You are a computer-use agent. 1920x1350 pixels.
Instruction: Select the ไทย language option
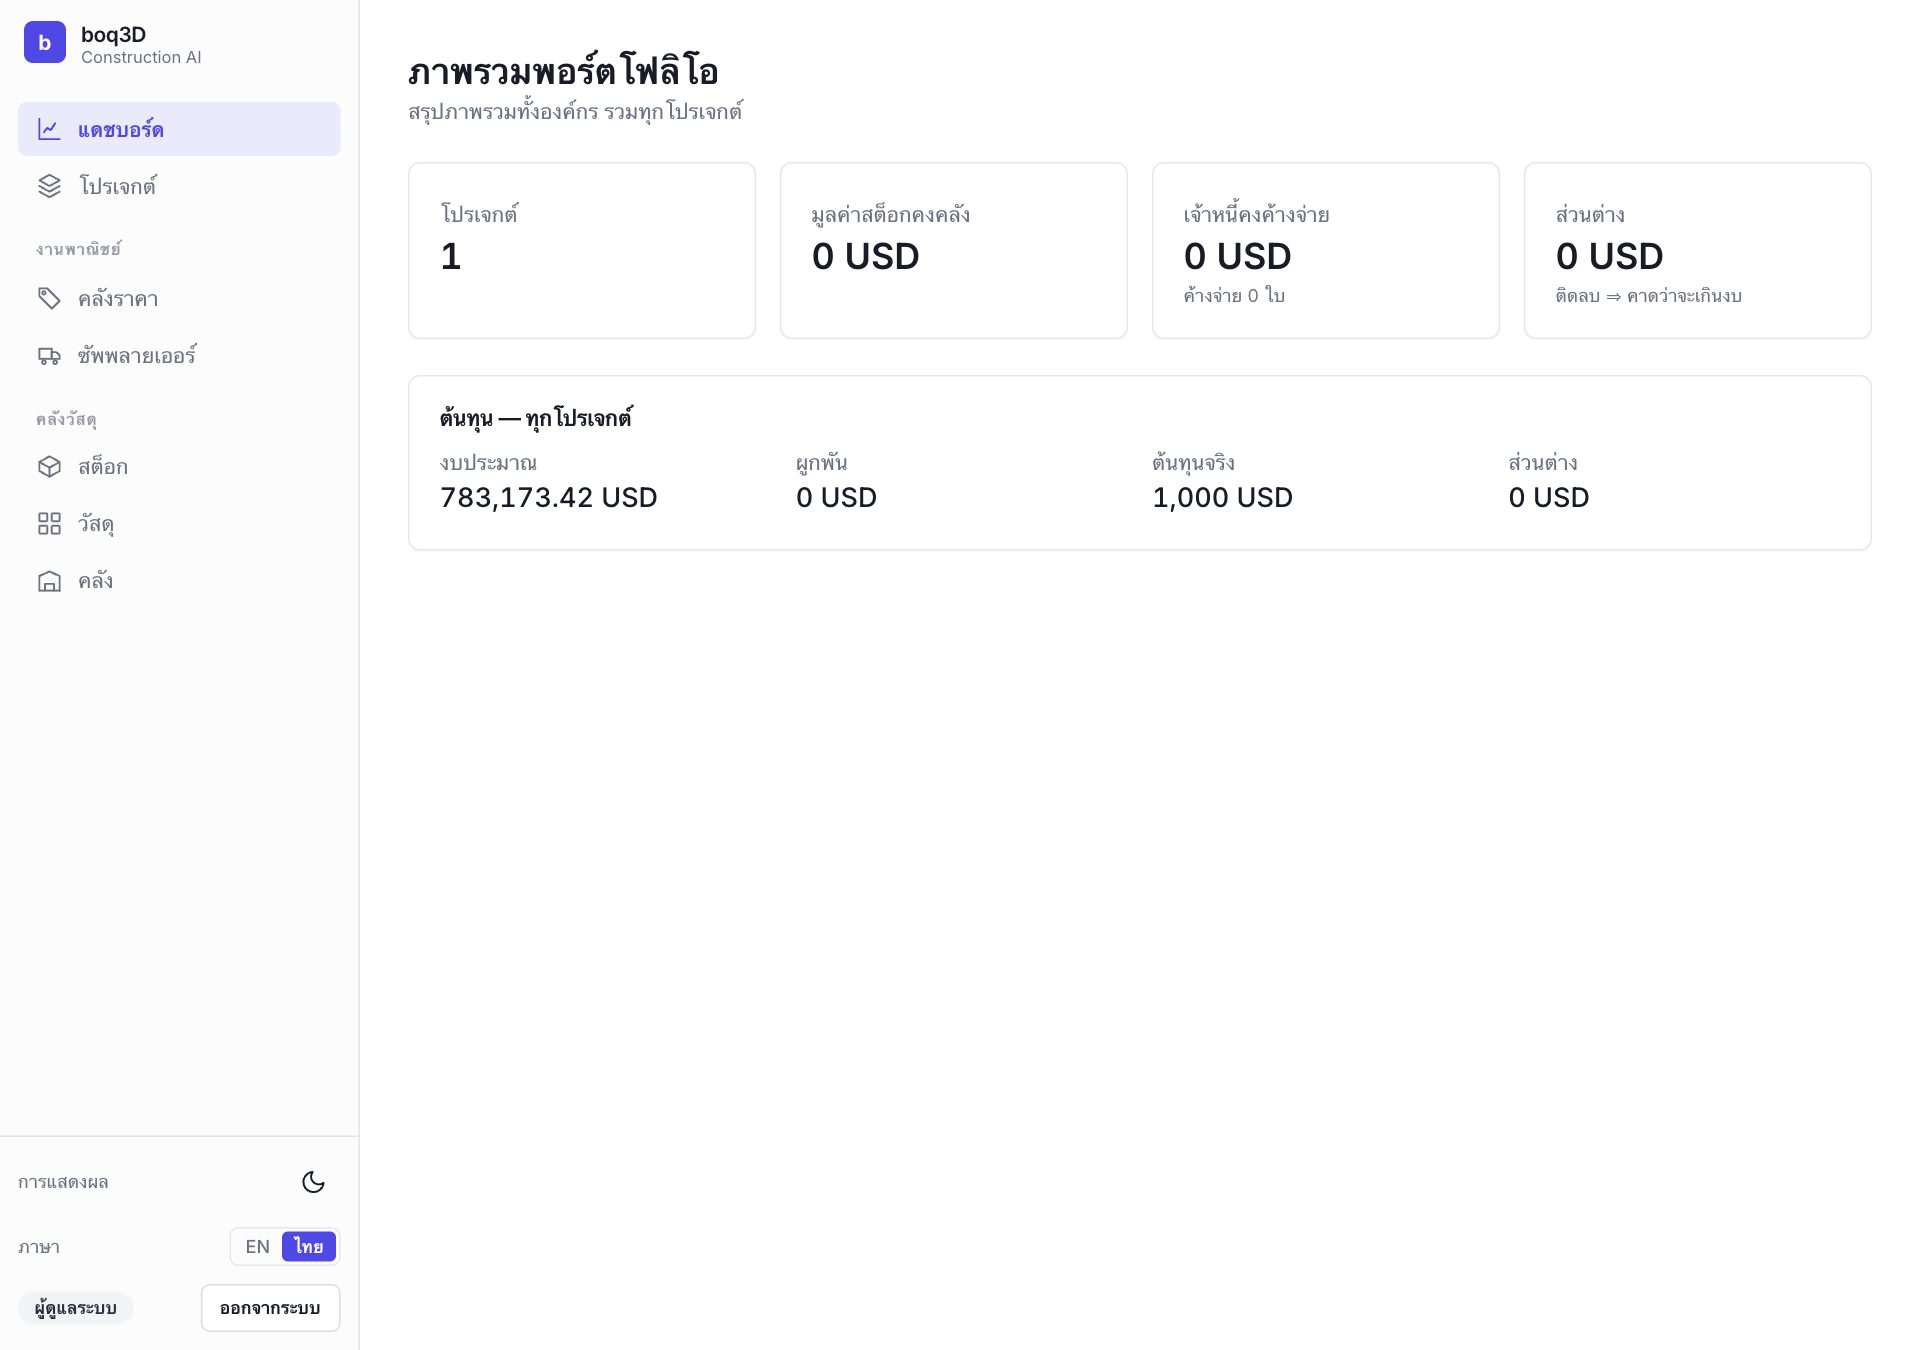click(309, 1247)
